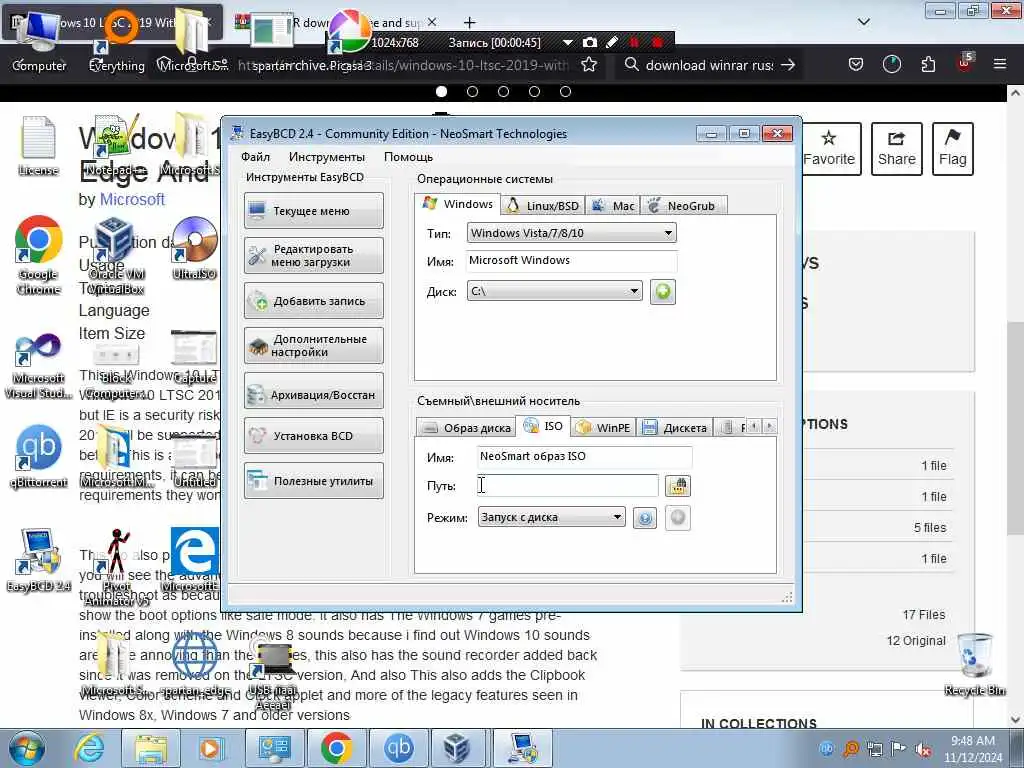Open the browser extensions puzzle icon
1024x768 pixels.
point(928,65)
